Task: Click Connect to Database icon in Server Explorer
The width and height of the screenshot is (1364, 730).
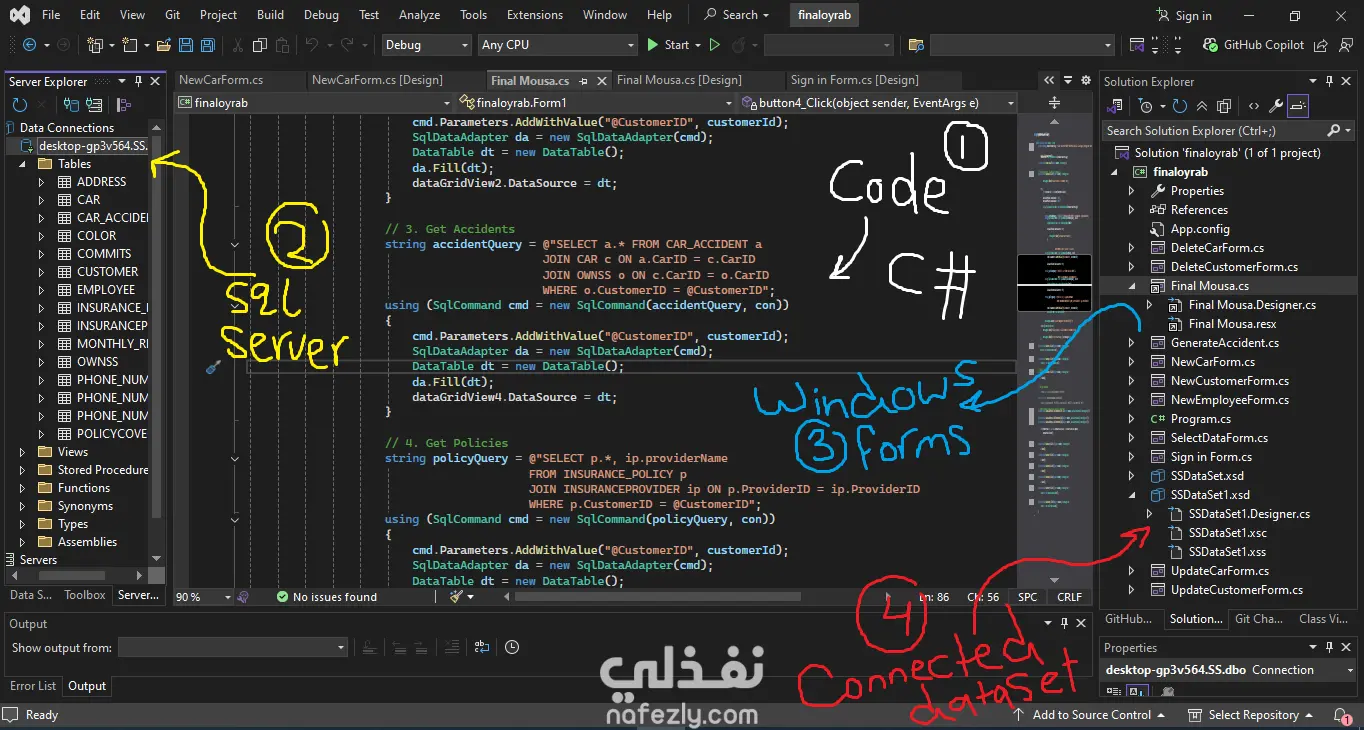Action: click(72, 105)
